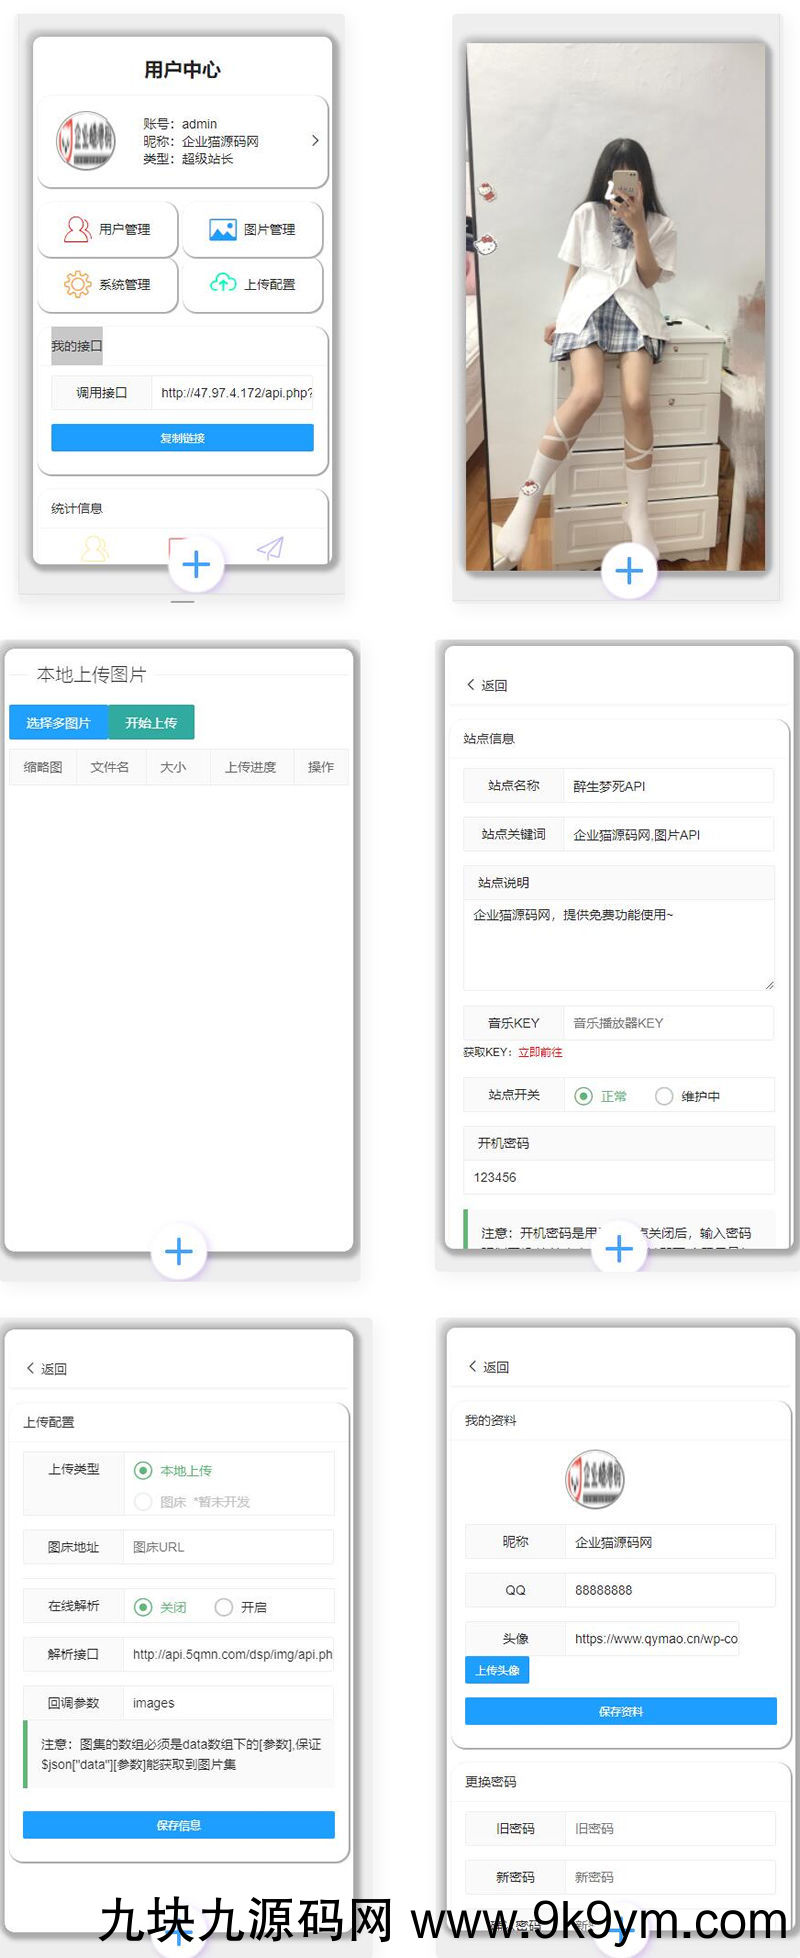Enable 开启 for online parsing
The height and width of the screenshot is (1958, 800).
click(x=224, y=1607)
